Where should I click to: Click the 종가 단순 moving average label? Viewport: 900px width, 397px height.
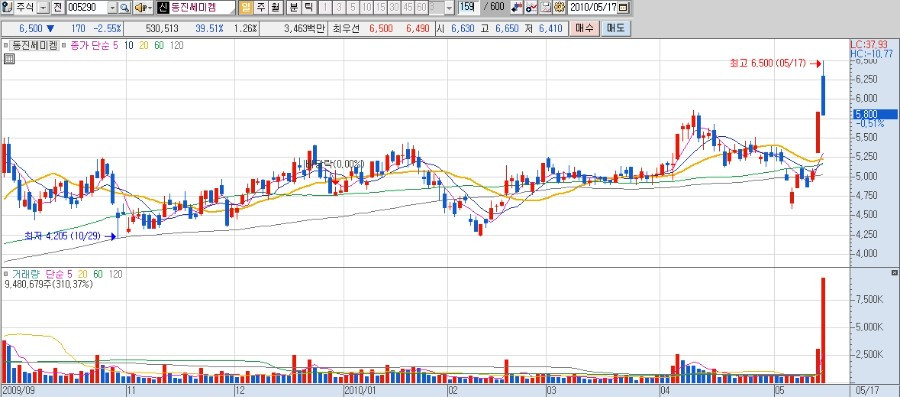[90, 46]
